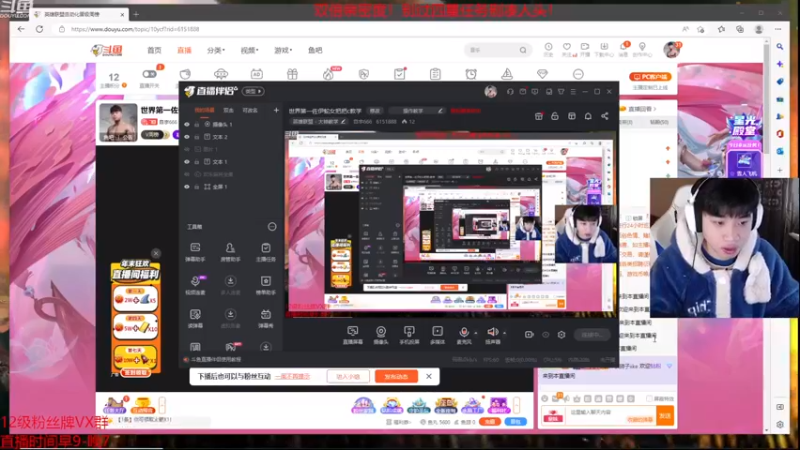Click the record video icon in streaming app
This screenshot has width=800, height=450.
tap(529, 335)
